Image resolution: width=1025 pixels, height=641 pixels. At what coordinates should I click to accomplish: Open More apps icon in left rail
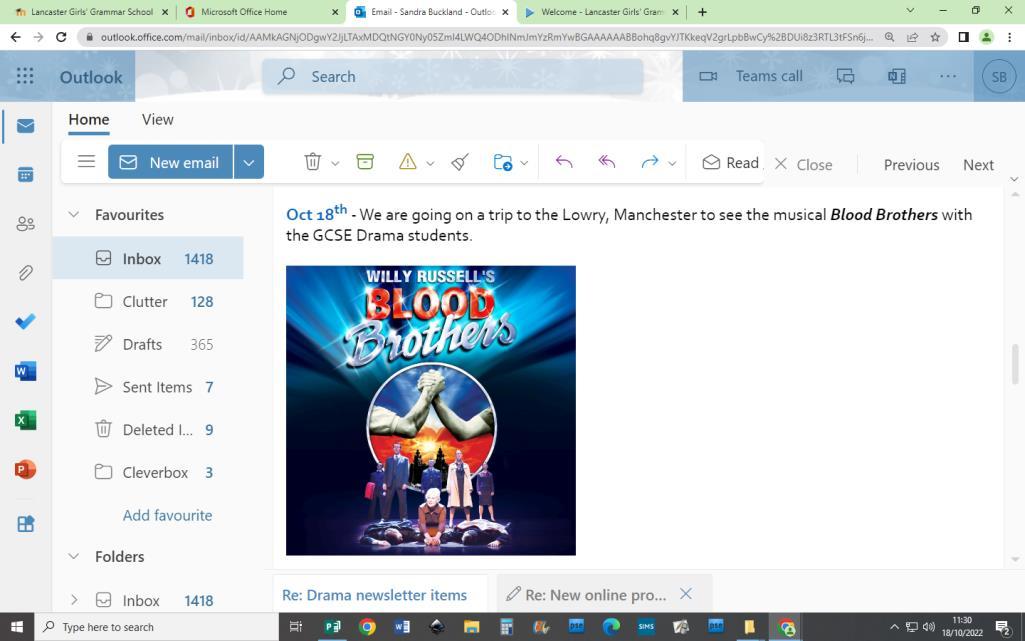click(x=25, y=524)
